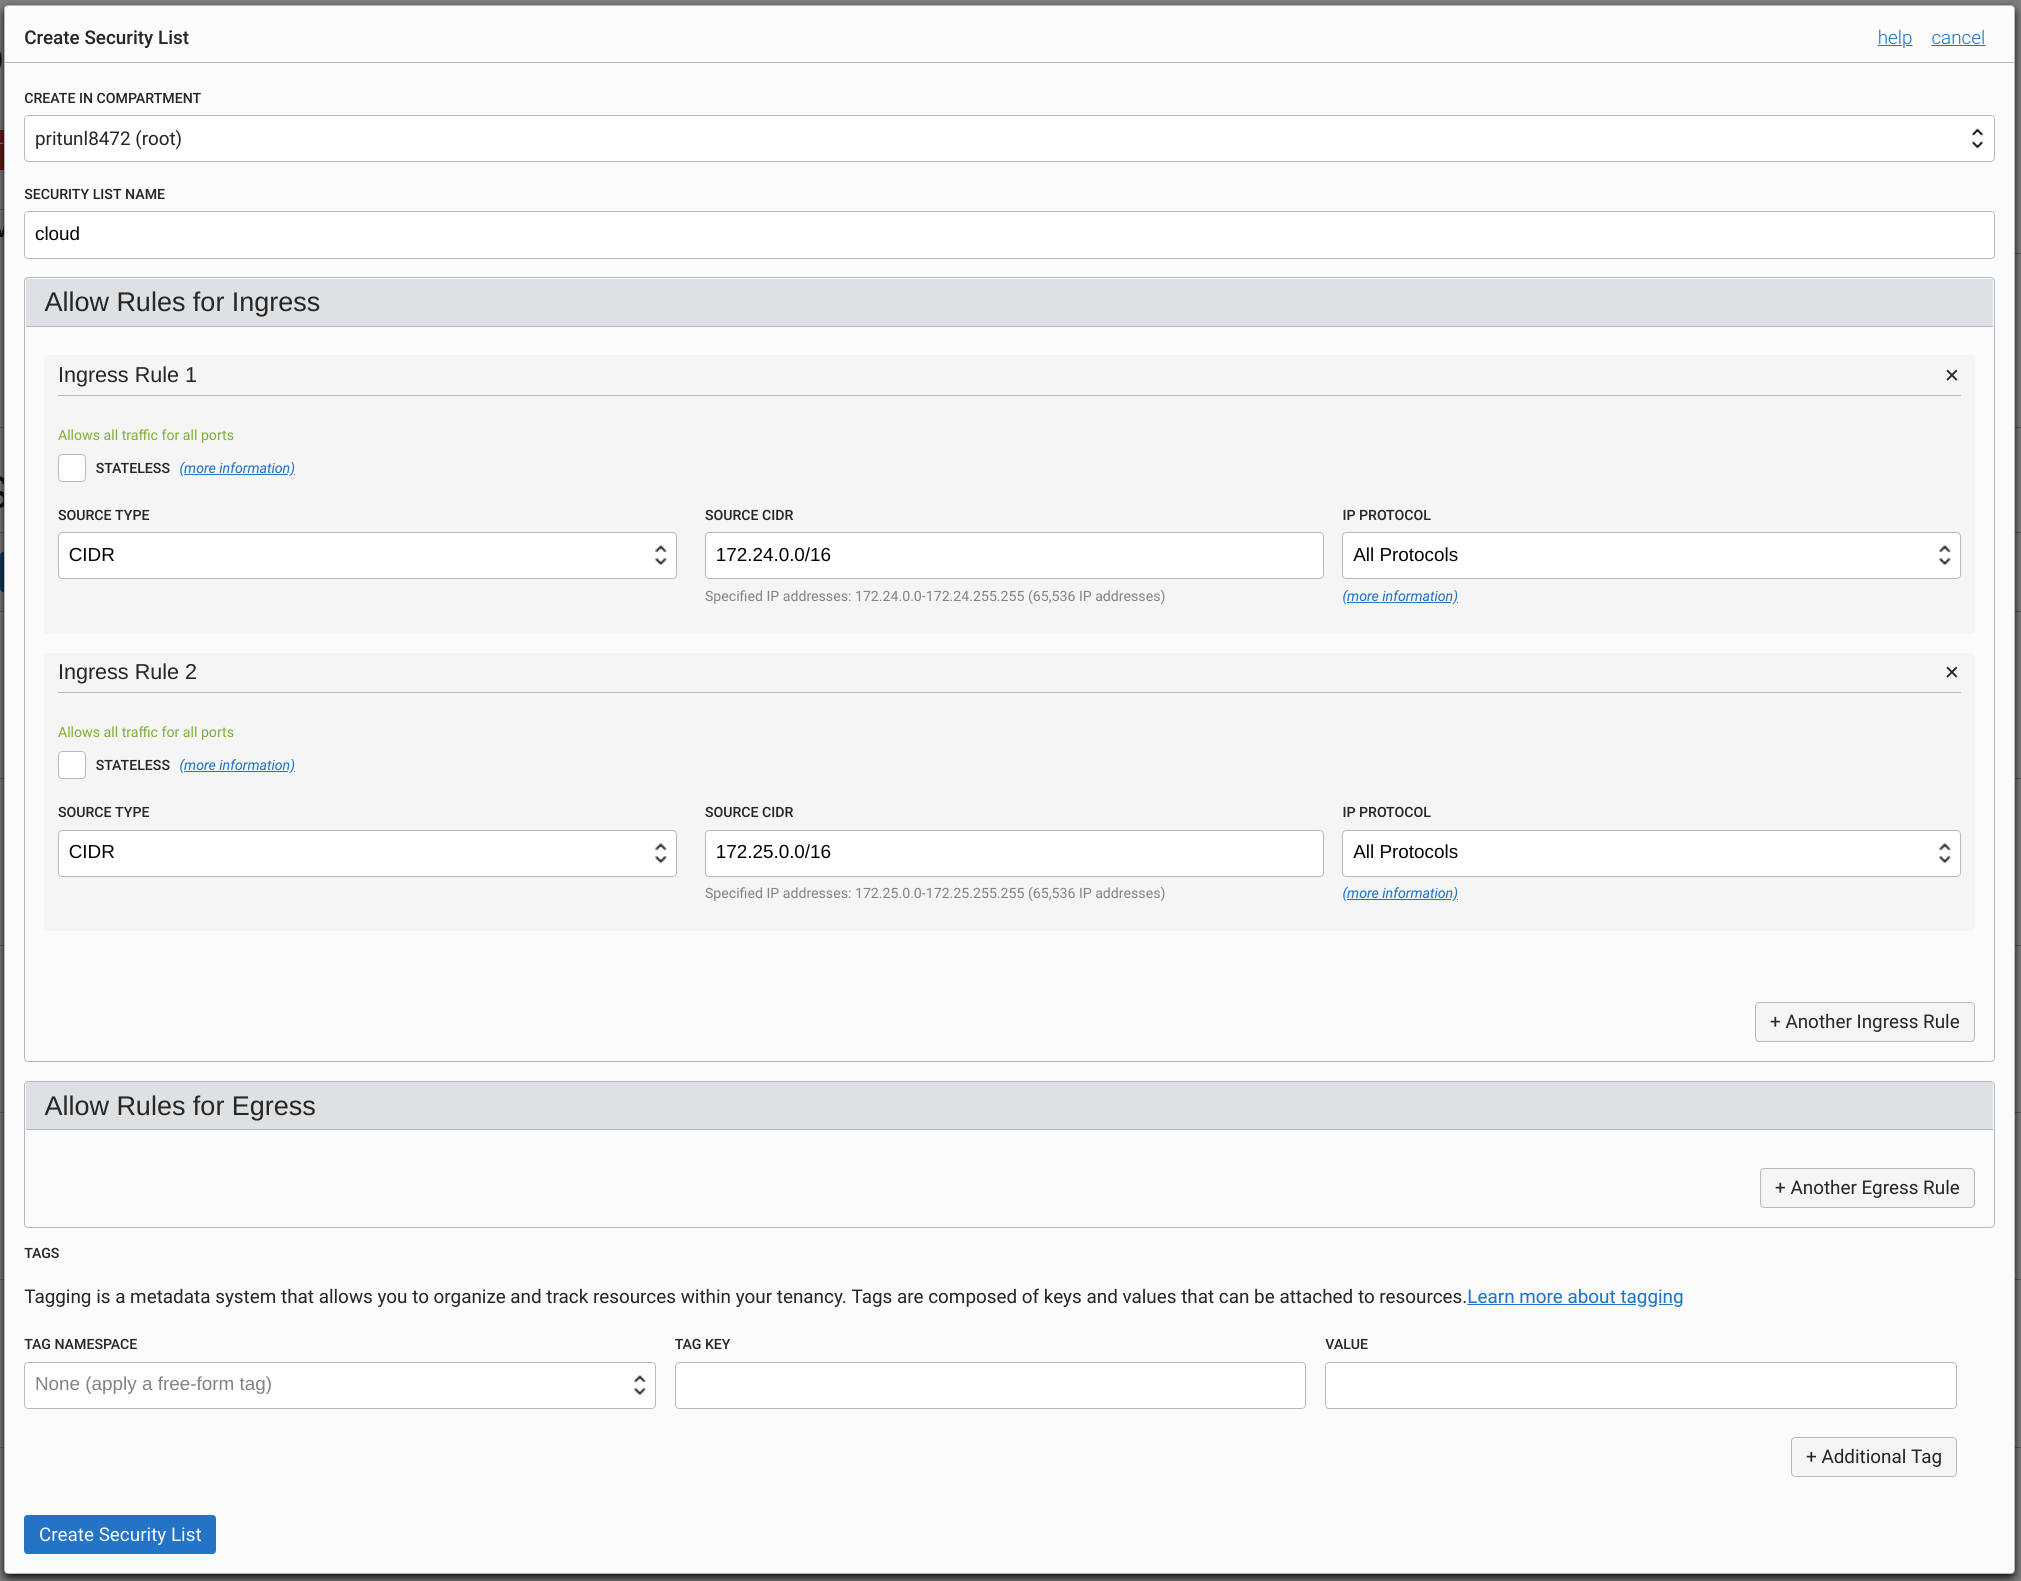Remove Ingress Rule 1 with its X icon
Screen dimensions: 2021x1581
[x=1951, y=375]
